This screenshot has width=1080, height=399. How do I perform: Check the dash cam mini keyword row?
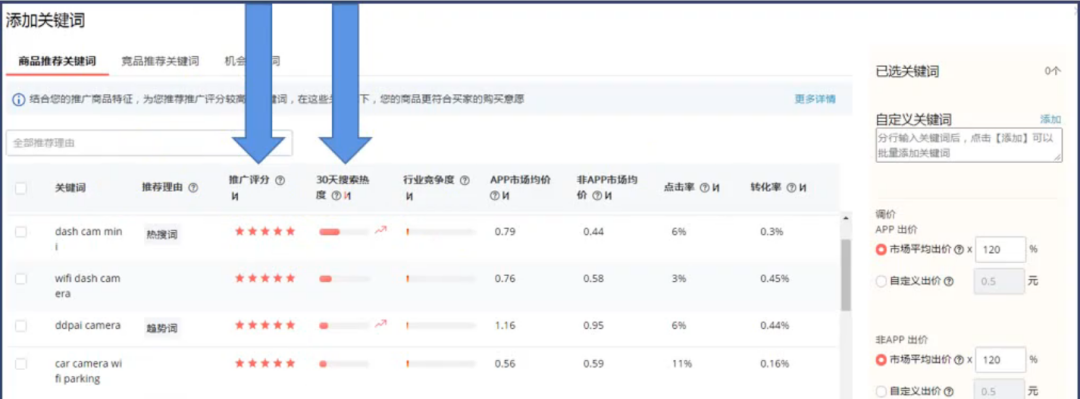(x=21, y=232)
